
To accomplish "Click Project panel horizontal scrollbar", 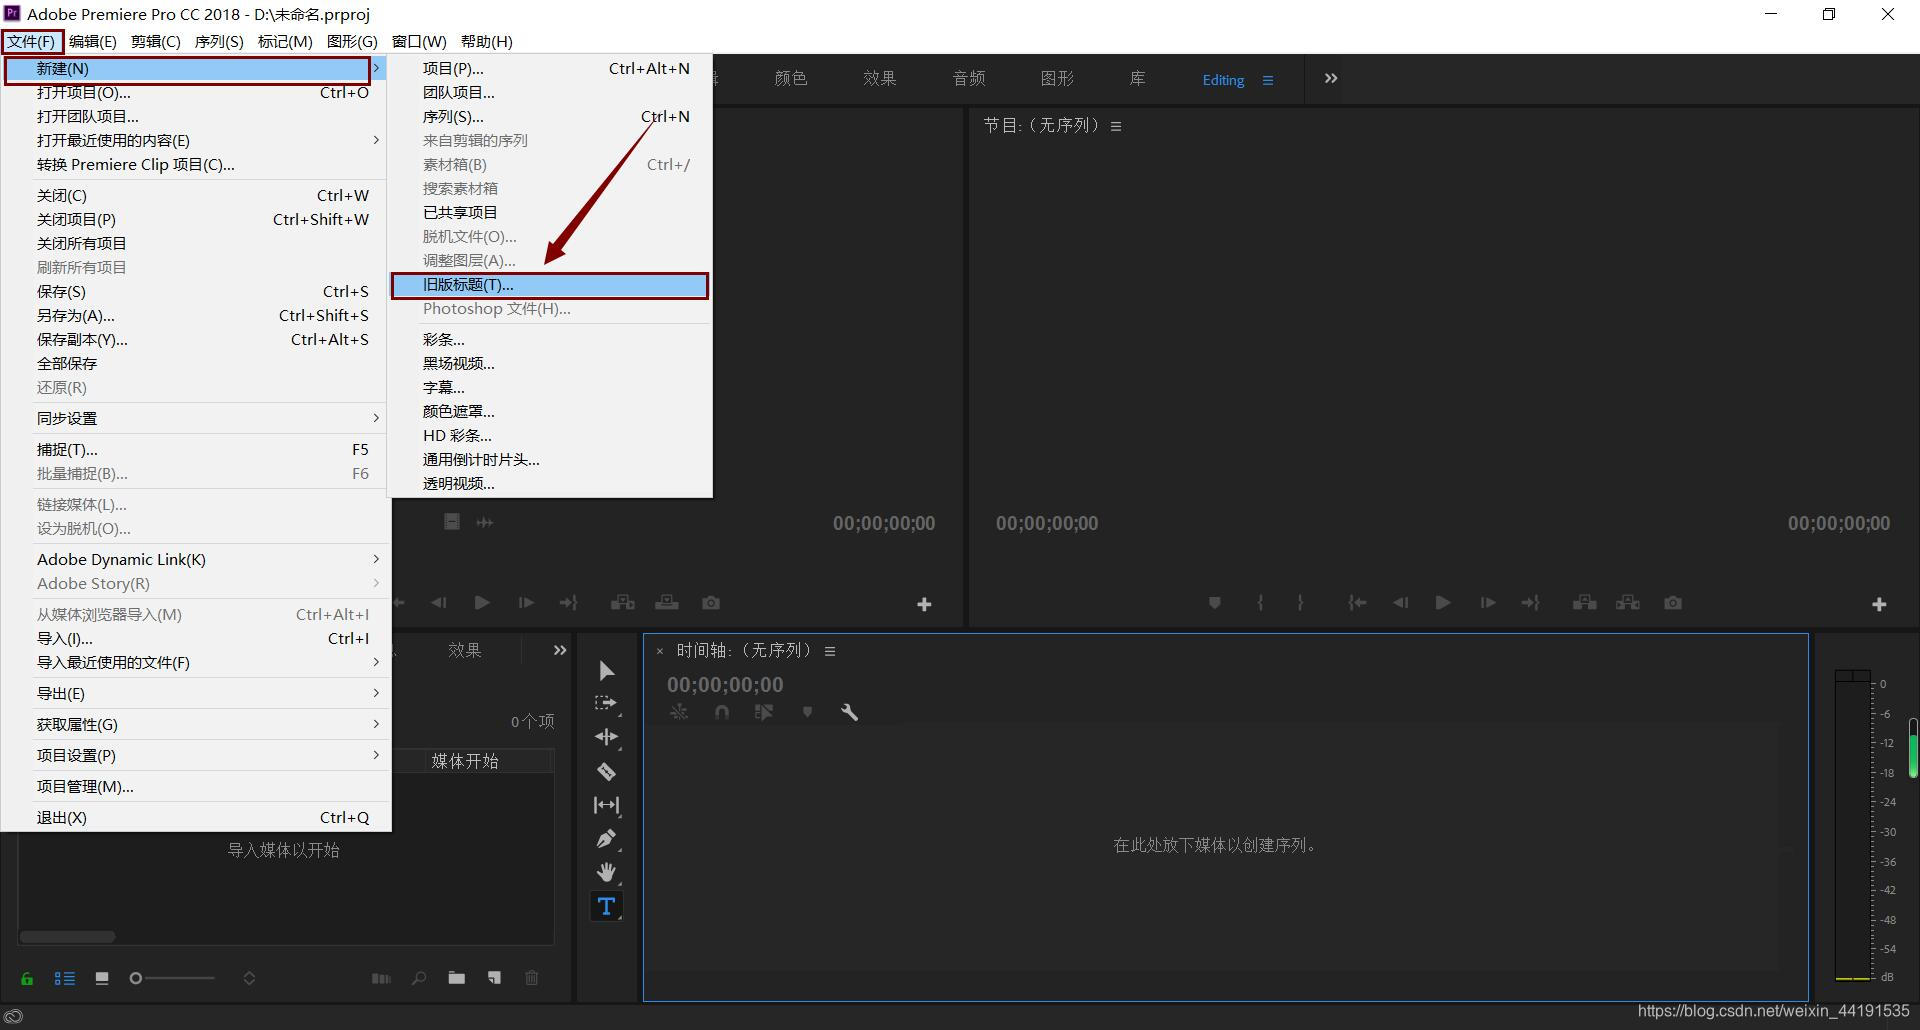I will 68,937.
